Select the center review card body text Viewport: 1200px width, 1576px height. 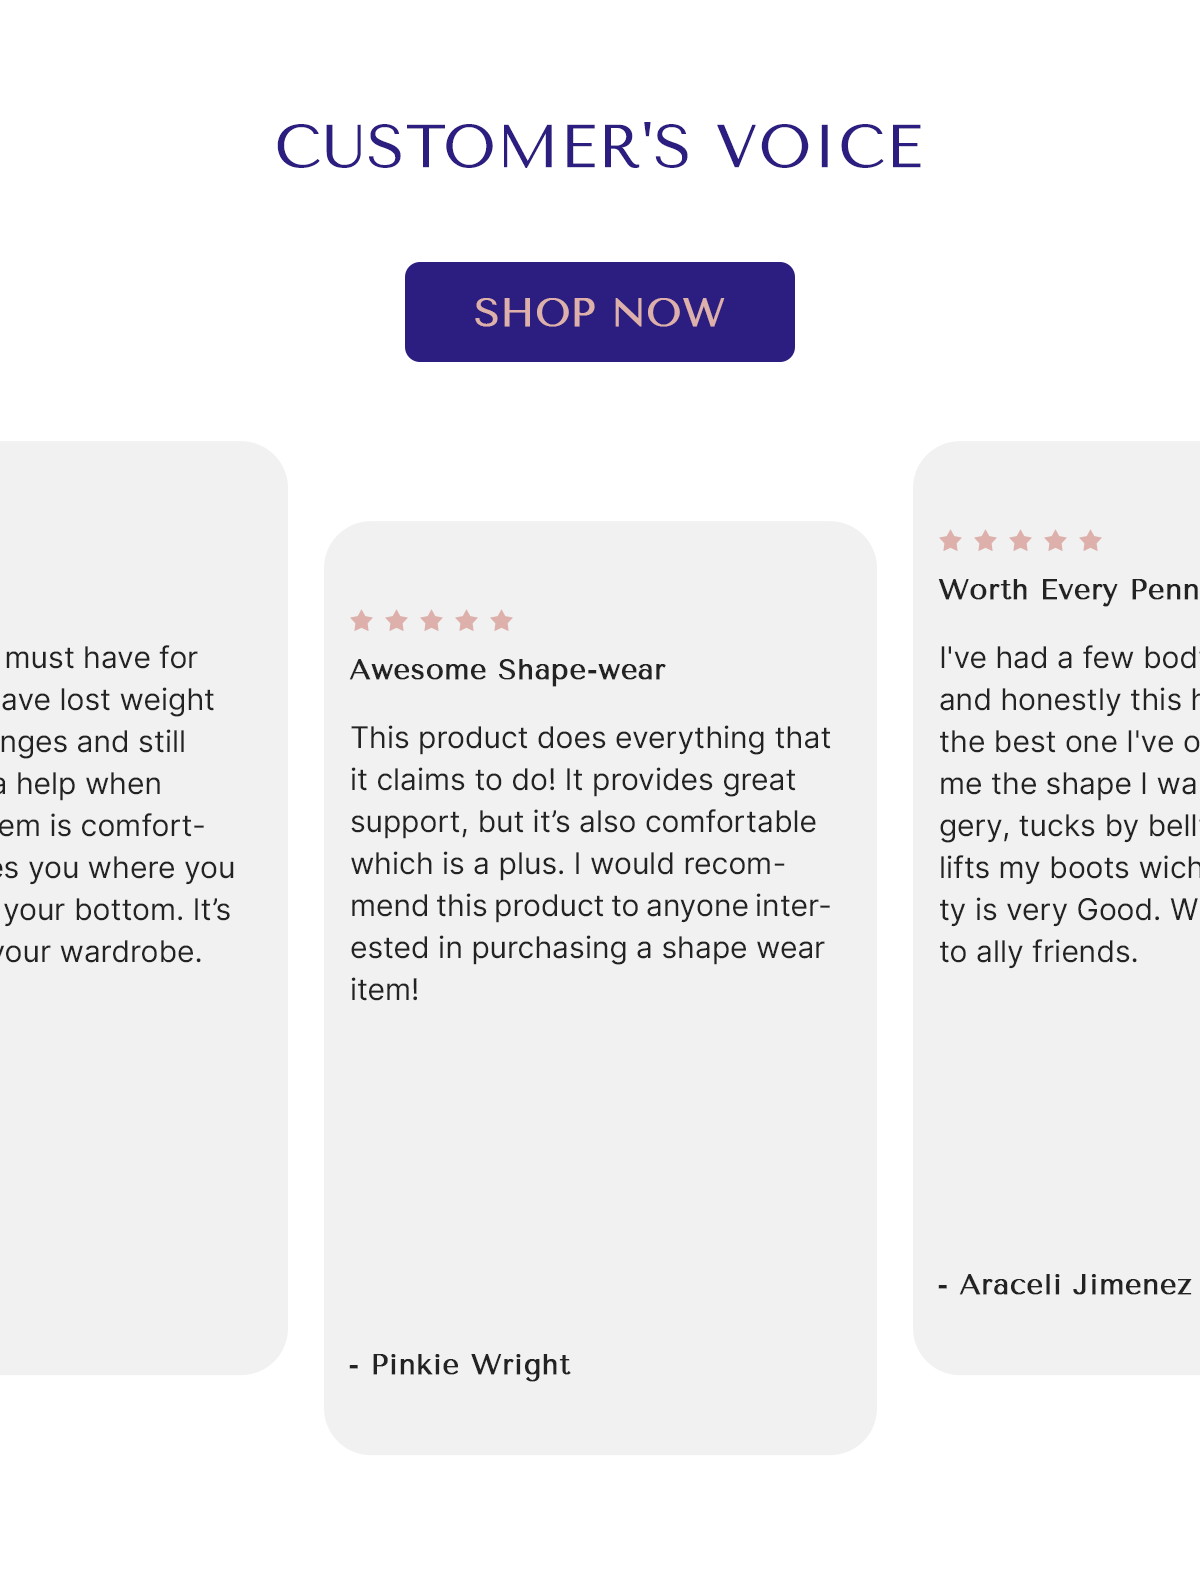590,864
